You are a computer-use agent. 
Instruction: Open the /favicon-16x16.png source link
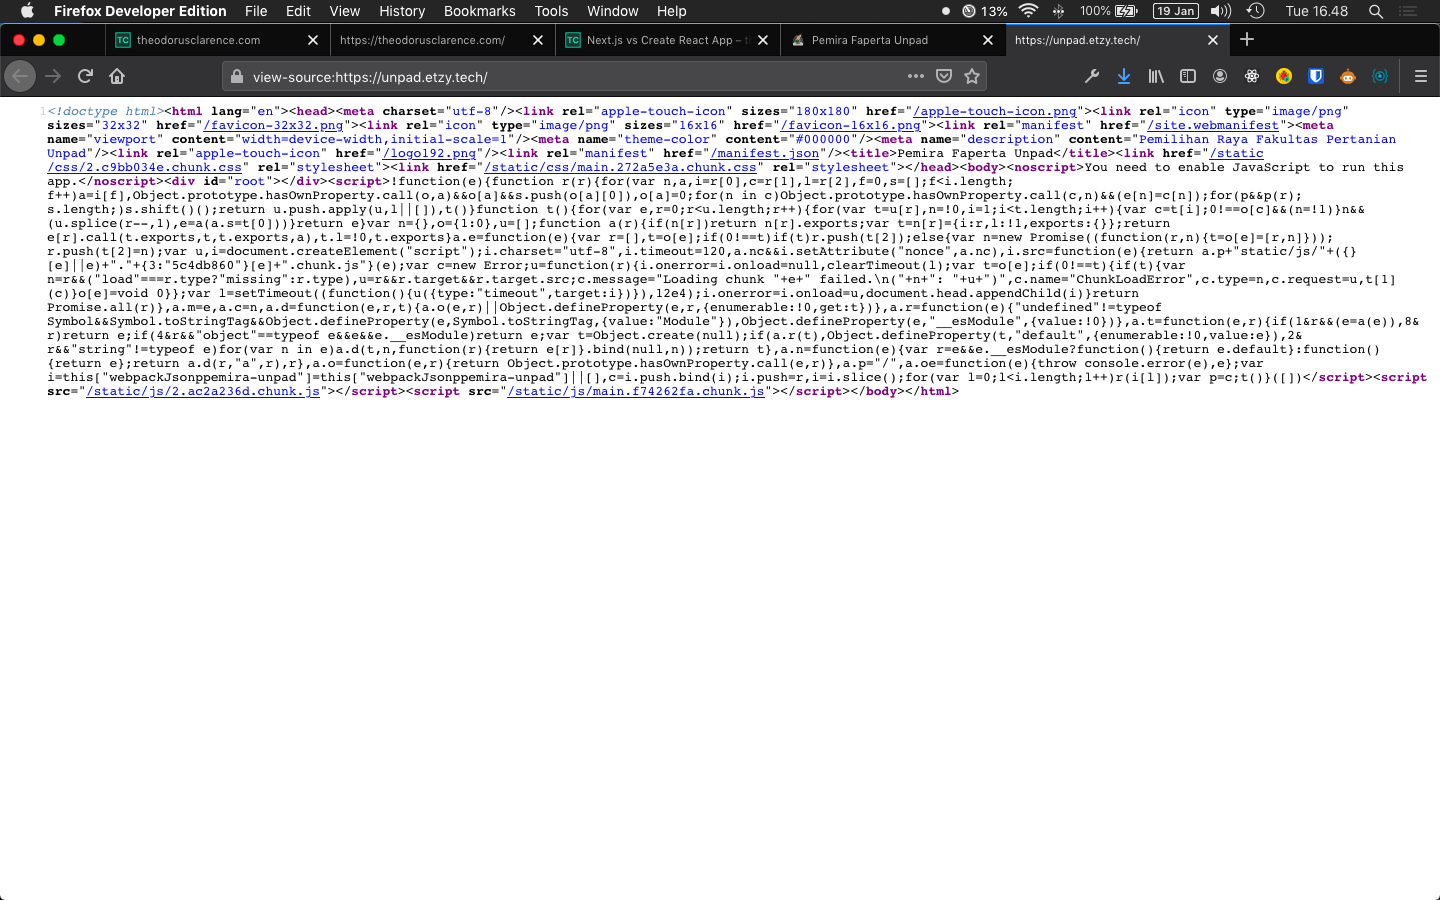pos(850,125)
